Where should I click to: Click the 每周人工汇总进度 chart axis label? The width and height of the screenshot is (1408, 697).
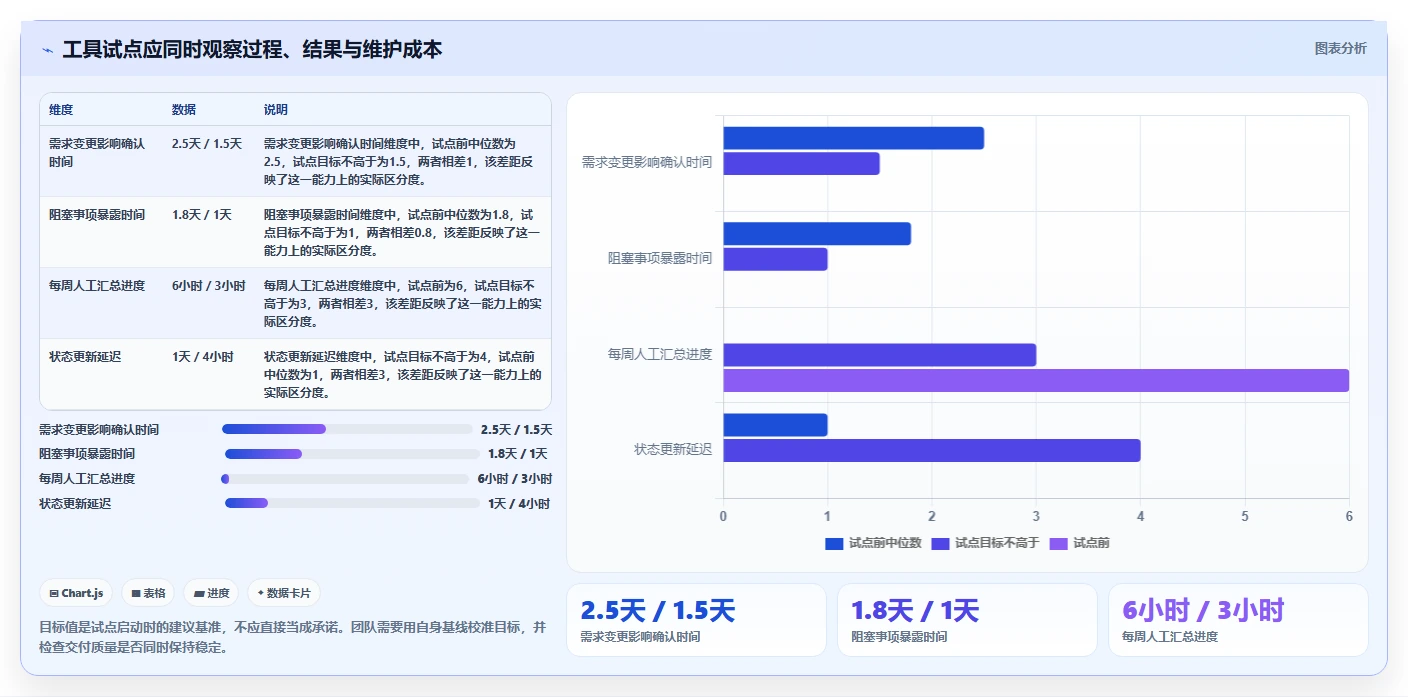(x=660, y=354)
